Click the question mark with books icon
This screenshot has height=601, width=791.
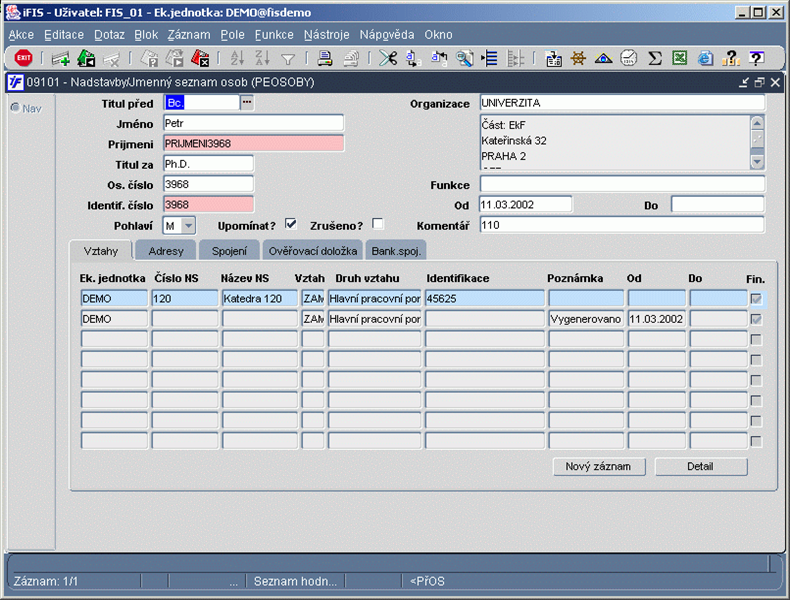click(x=730, y=59)
